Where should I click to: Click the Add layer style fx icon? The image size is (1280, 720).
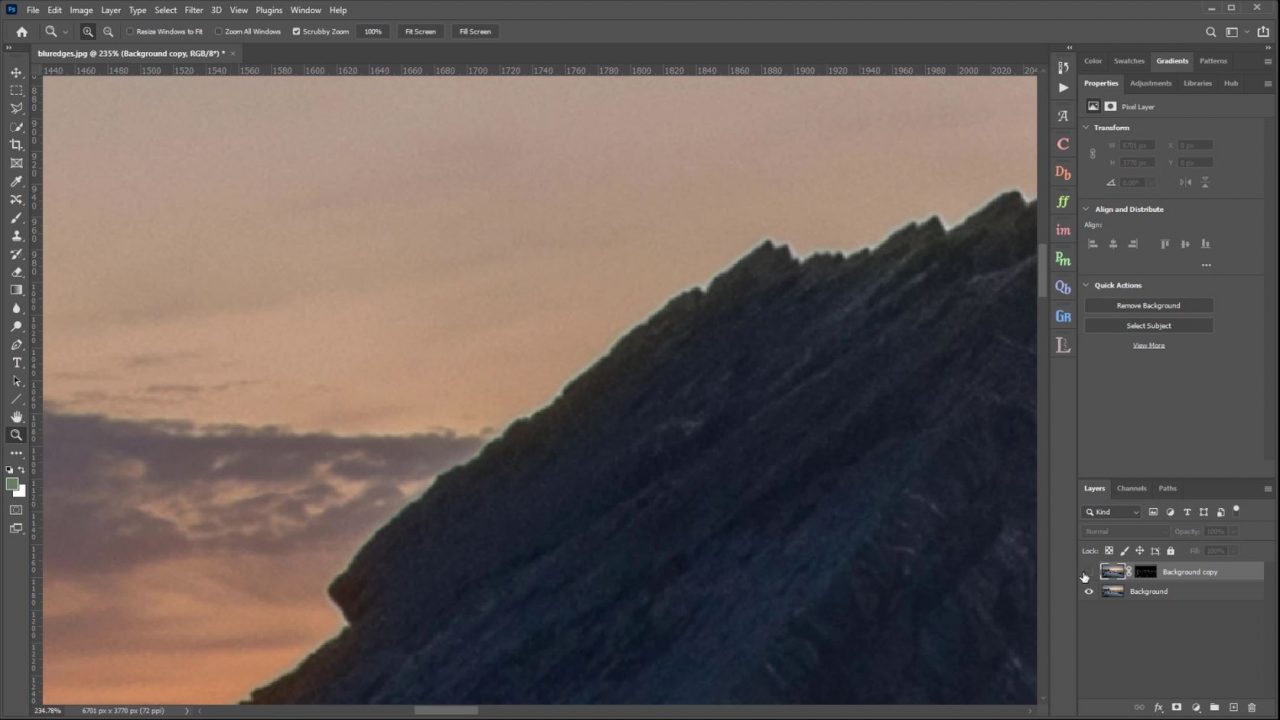[1158, 707]
